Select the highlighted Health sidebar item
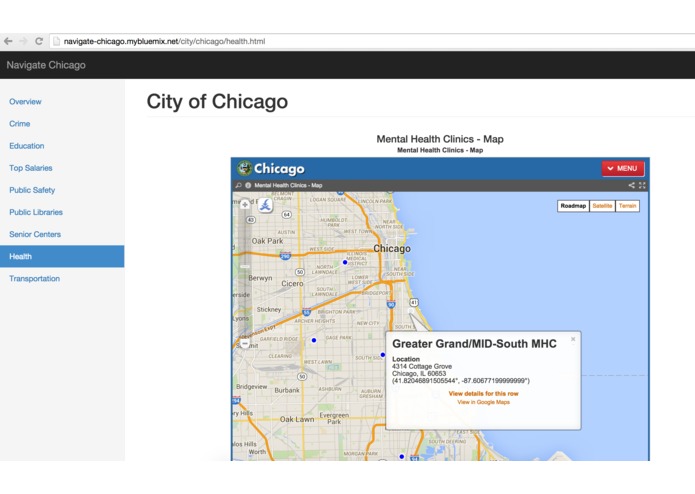695x494 pixels. (x=62, y=257)
